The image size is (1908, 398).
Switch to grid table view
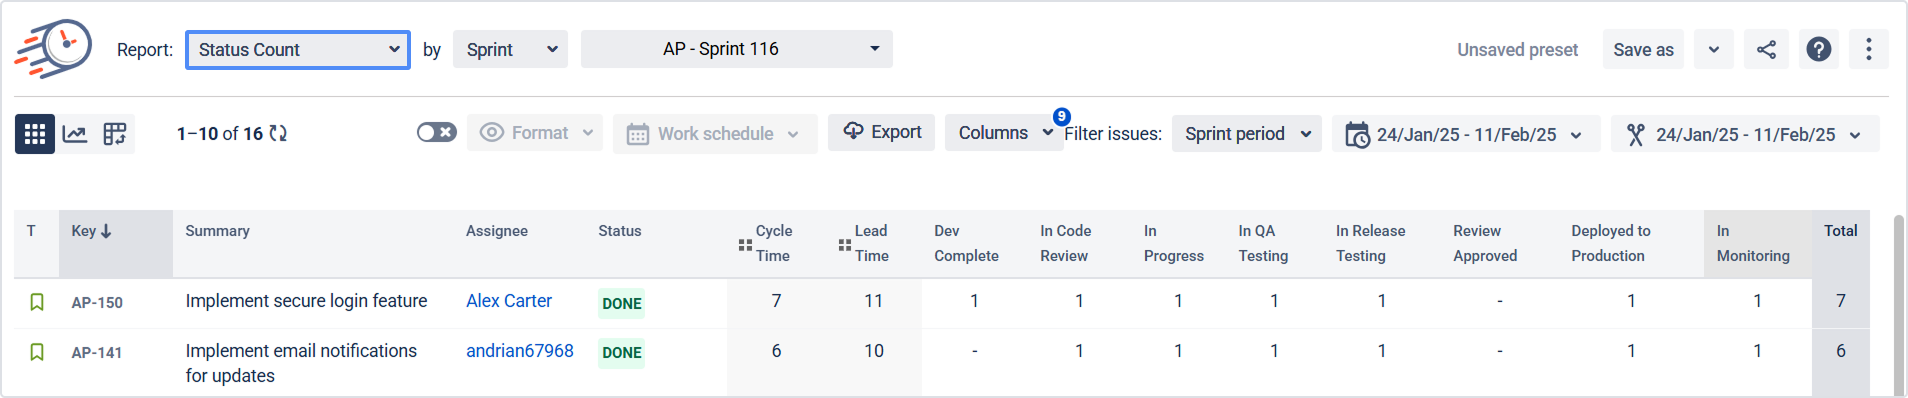click(35, 134)
